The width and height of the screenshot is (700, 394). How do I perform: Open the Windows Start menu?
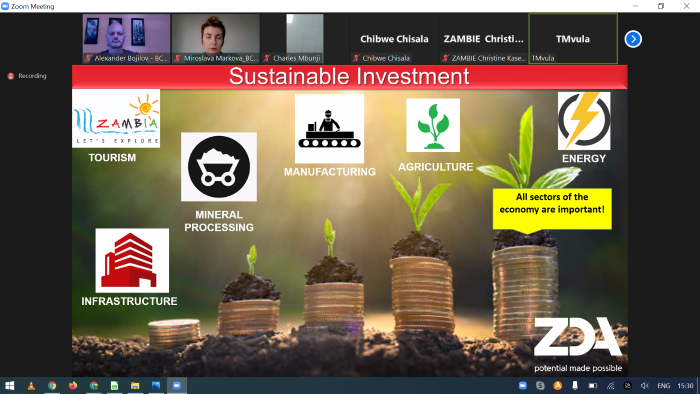pos(10,386)
